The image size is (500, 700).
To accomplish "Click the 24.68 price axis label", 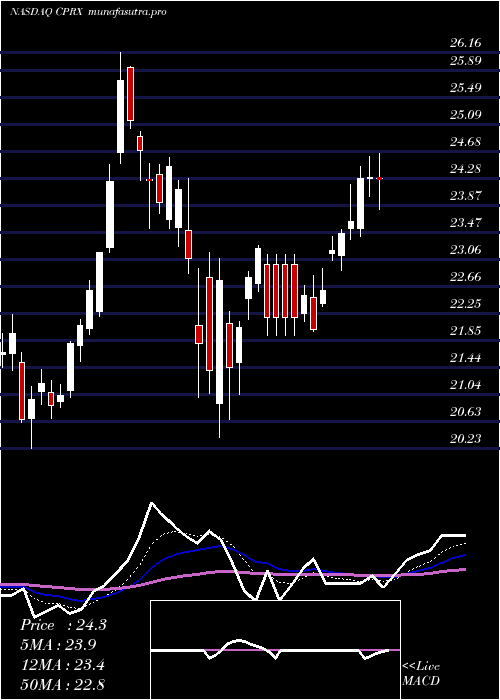I will (466, 142).
